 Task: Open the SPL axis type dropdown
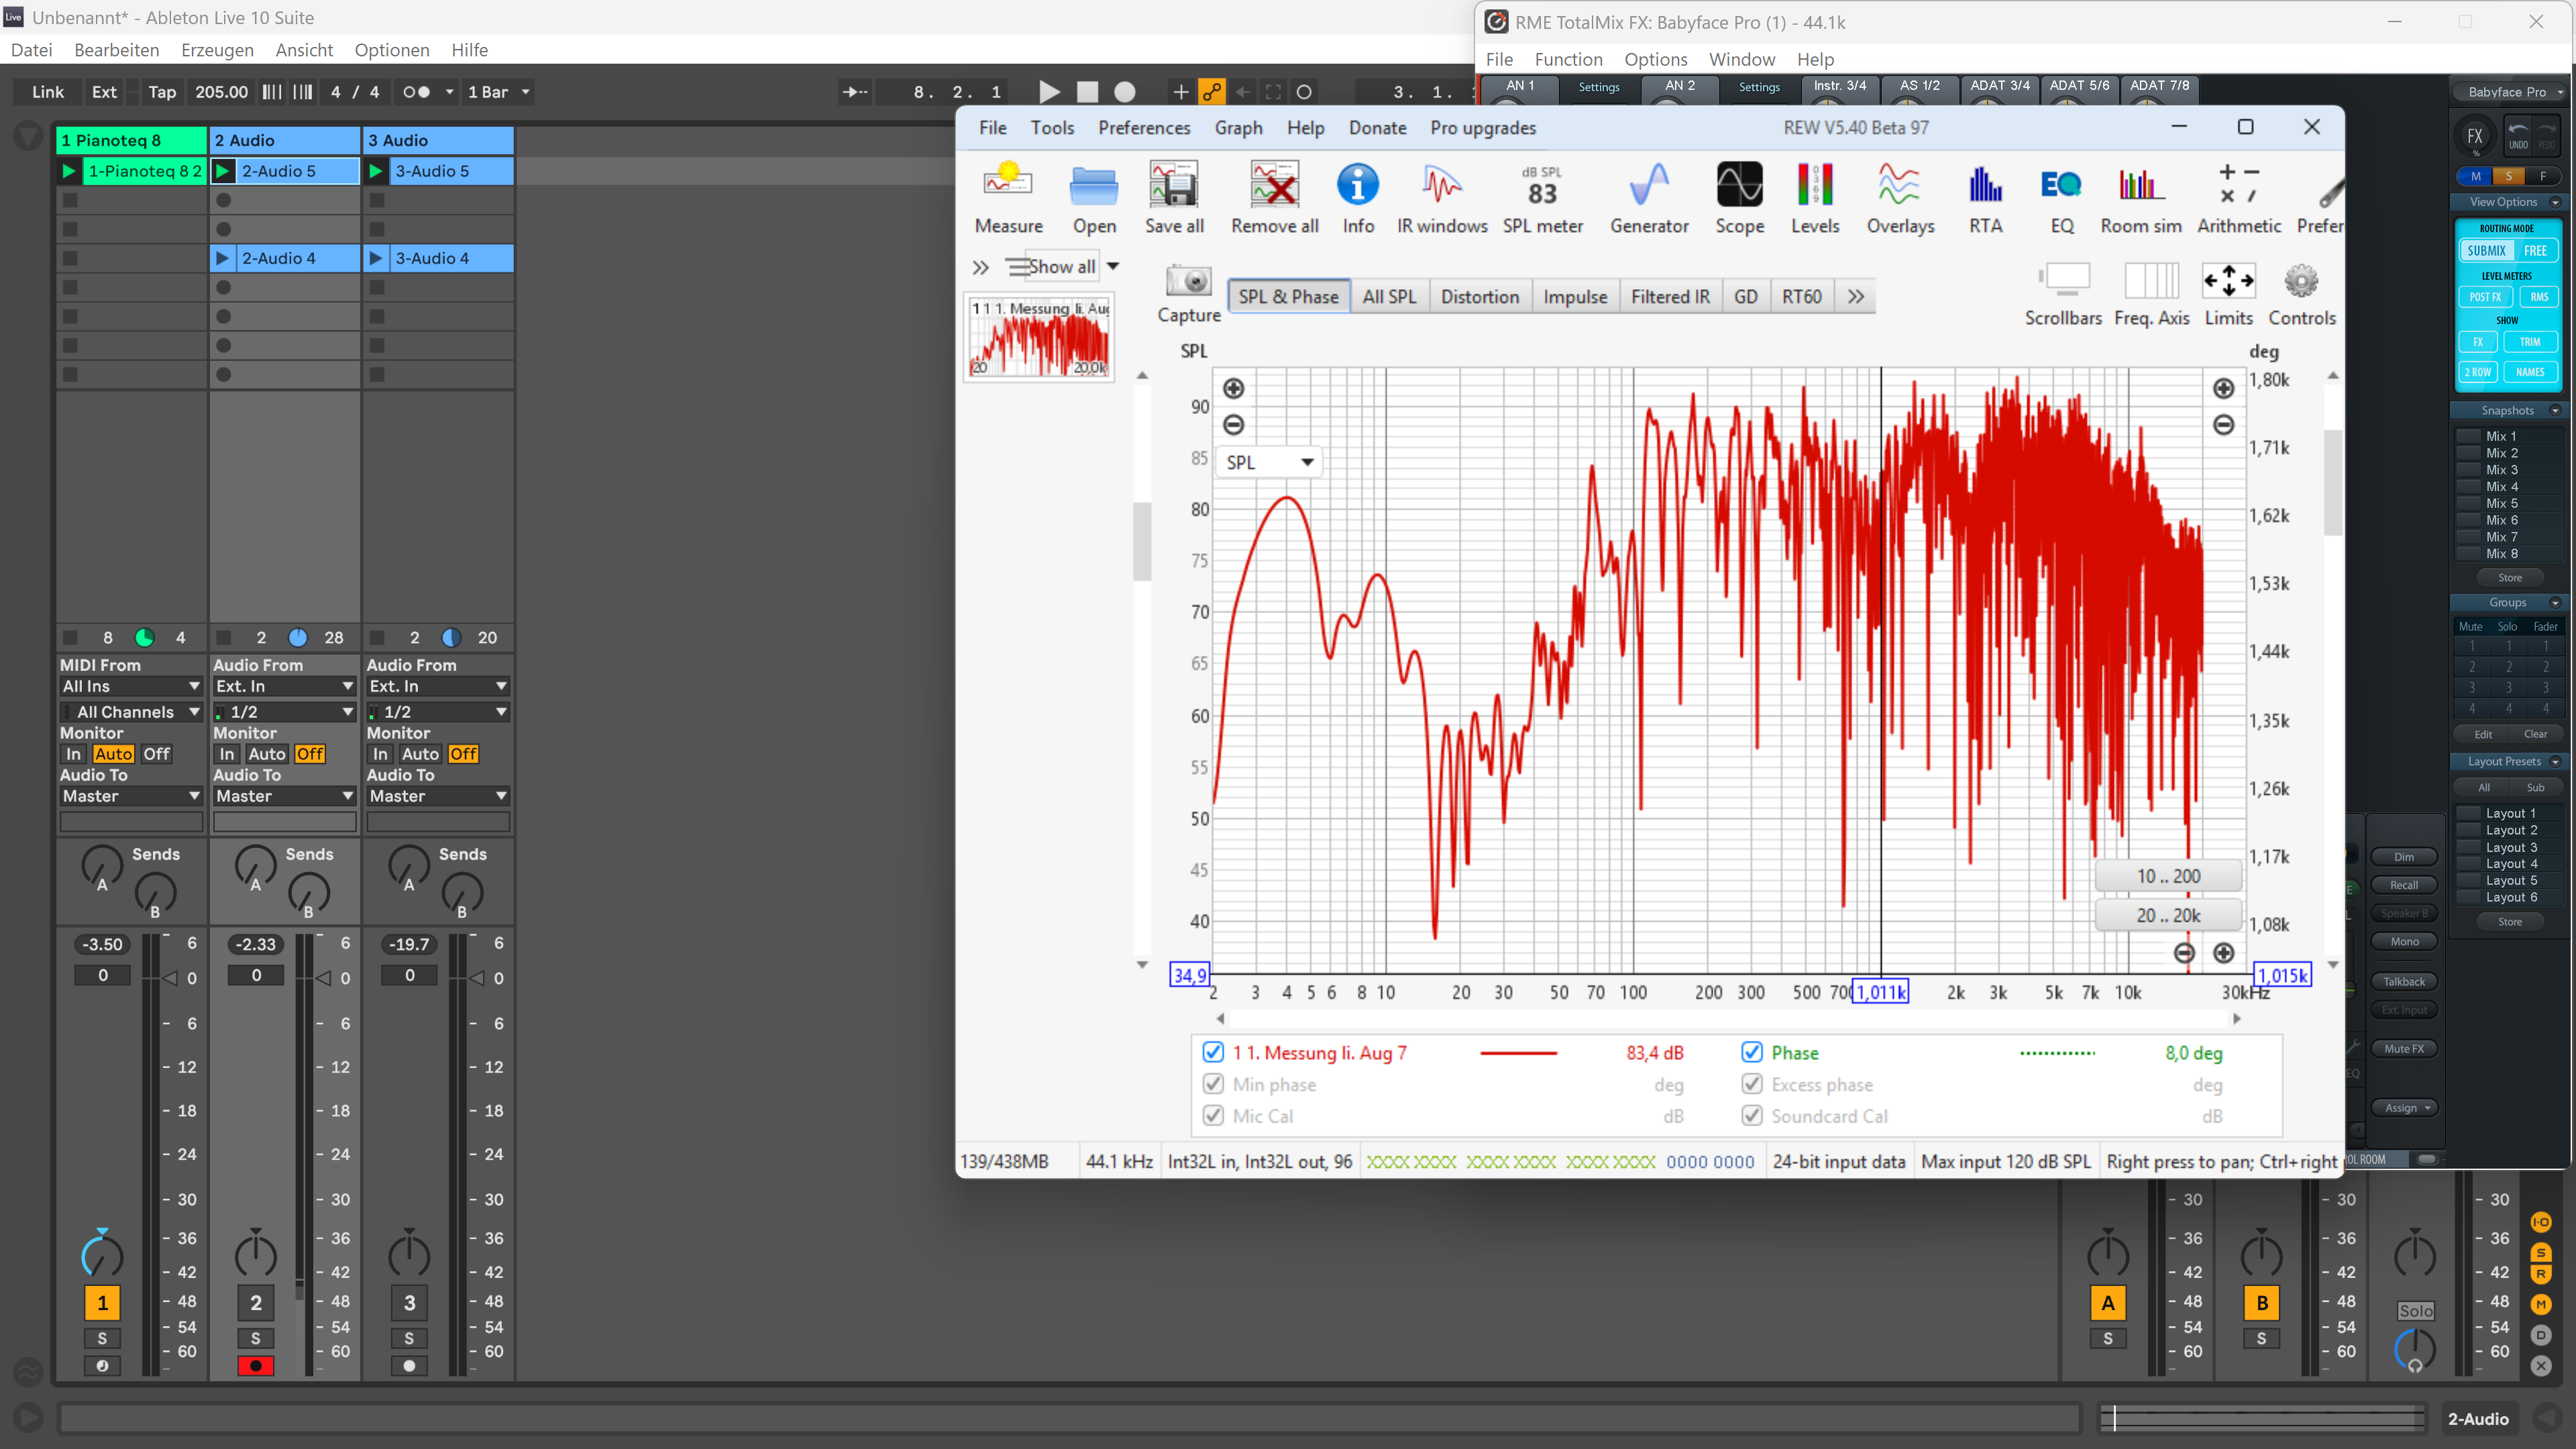pos(1269,462)
